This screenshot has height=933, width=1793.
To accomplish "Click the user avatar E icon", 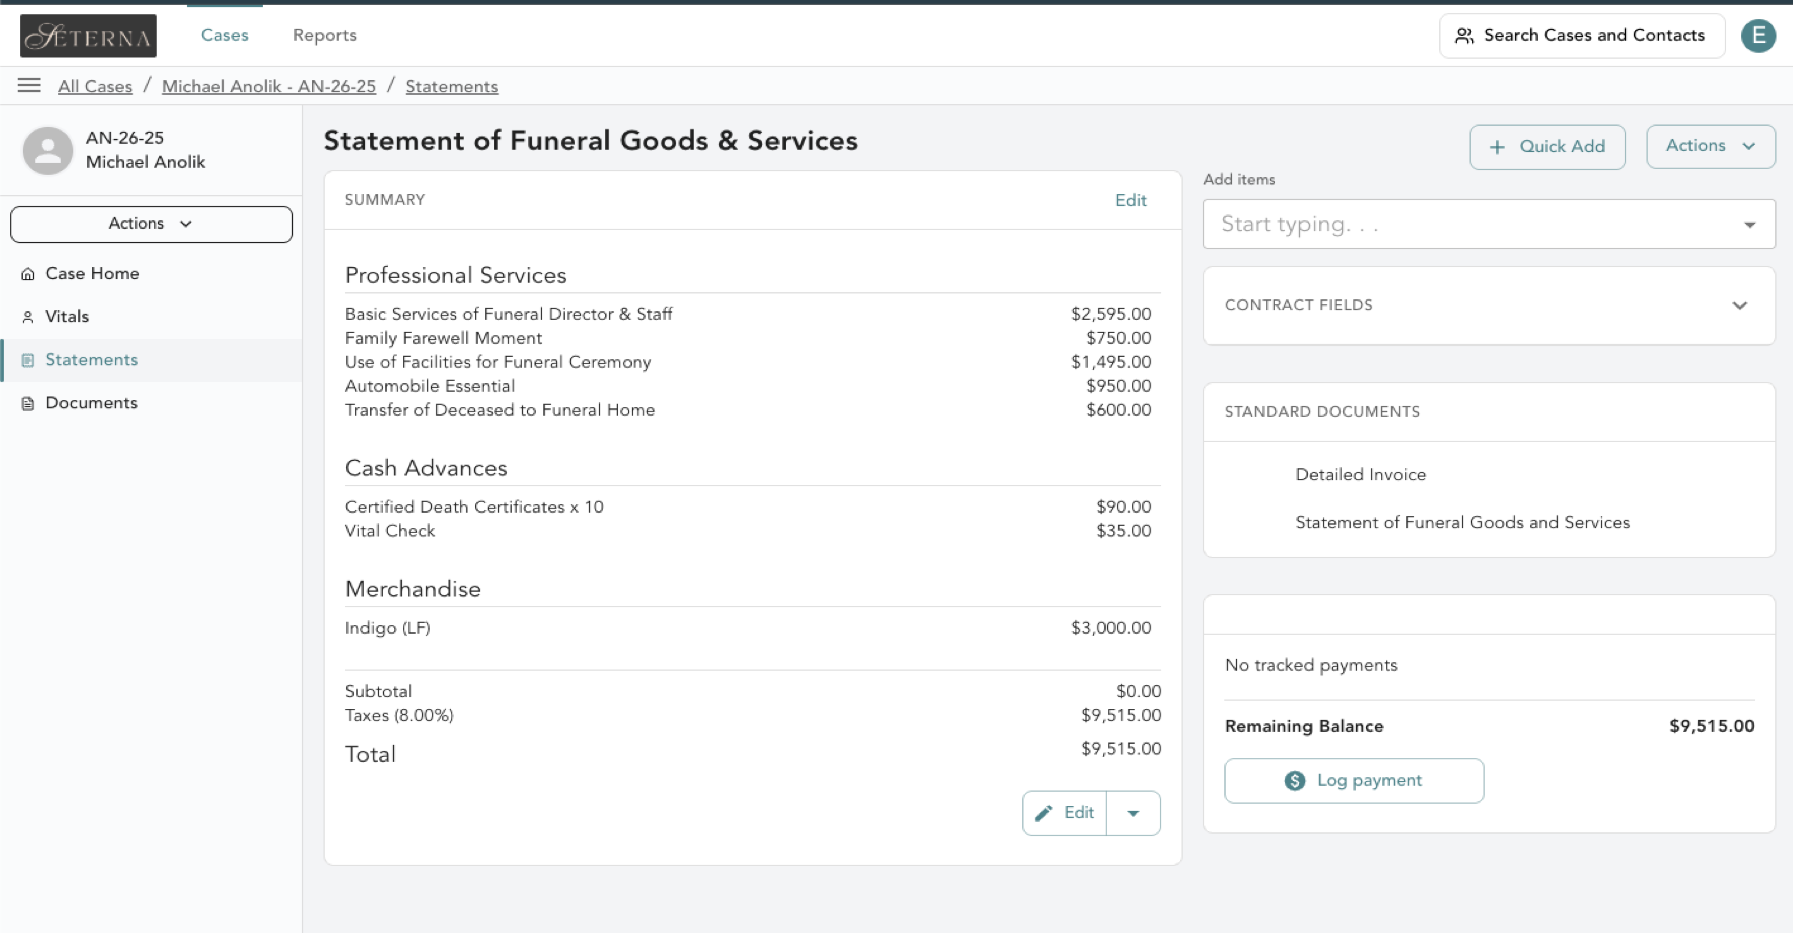I will (x=1757, y=36).
